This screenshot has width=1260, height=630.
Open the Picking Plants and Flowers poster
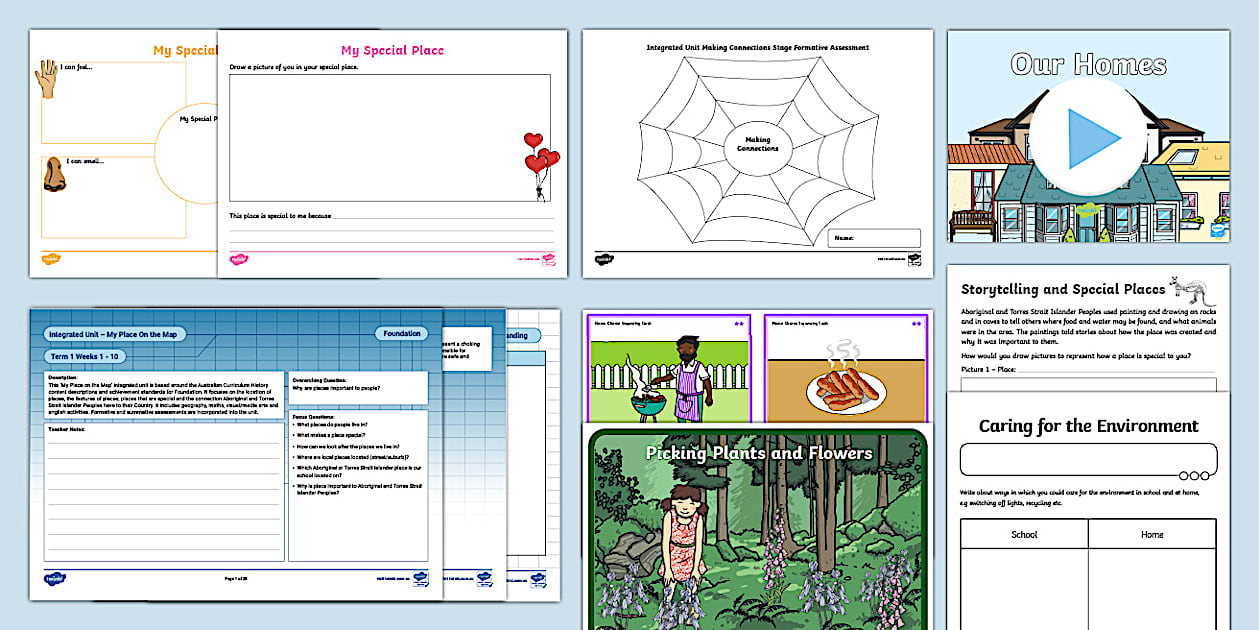757,530
